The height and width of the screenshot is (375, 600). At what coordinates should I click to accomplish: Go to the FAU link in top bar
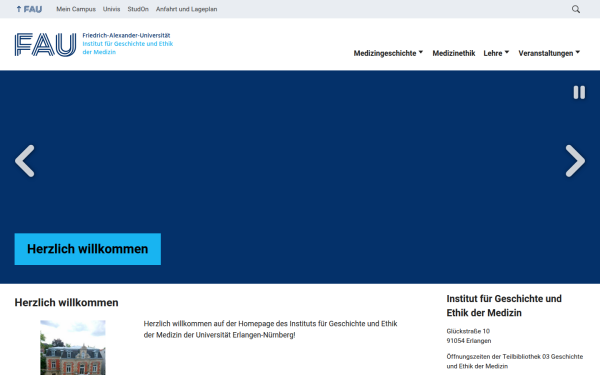(29, 9)
